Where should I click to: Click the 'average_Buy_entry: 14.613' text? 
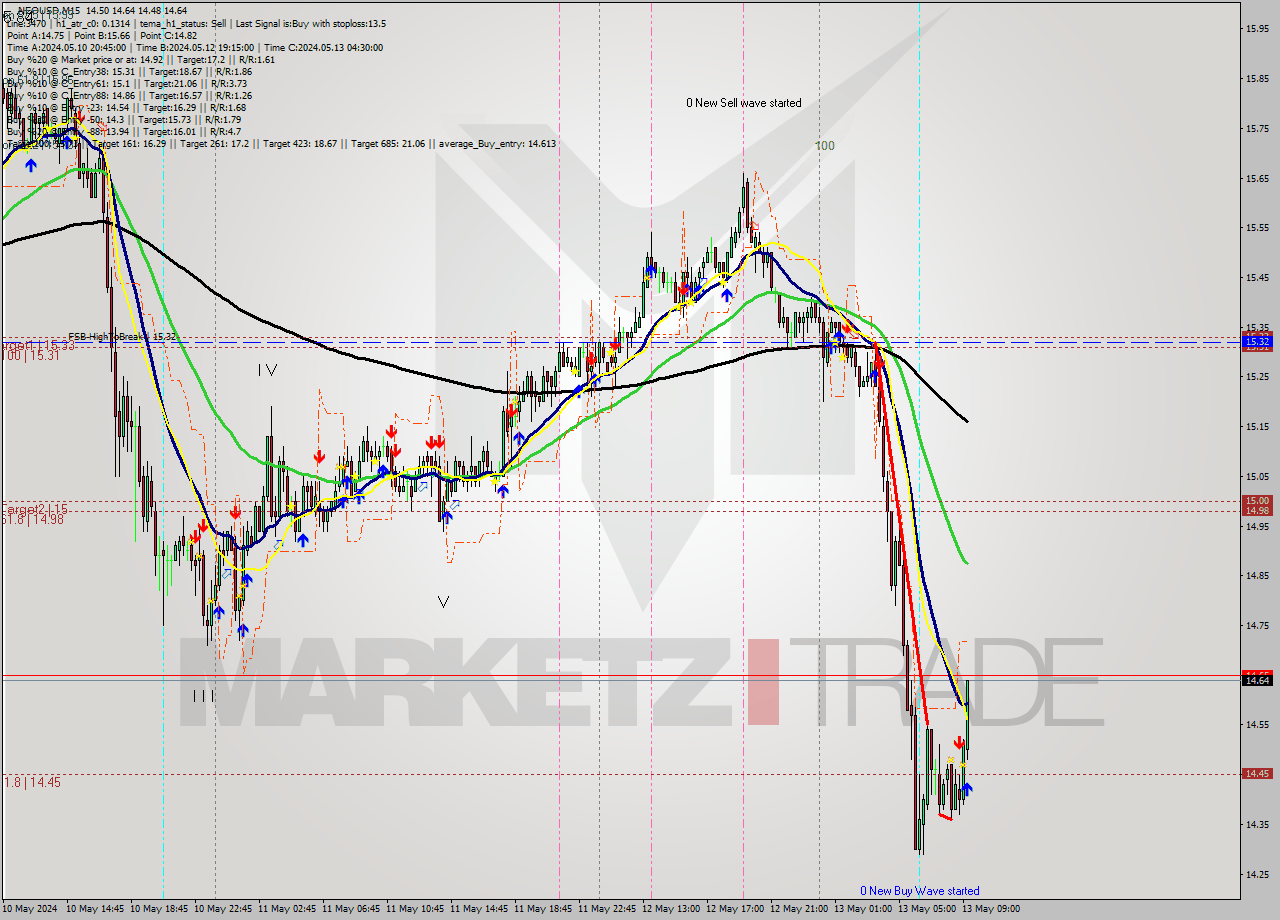tap(498, 144)
